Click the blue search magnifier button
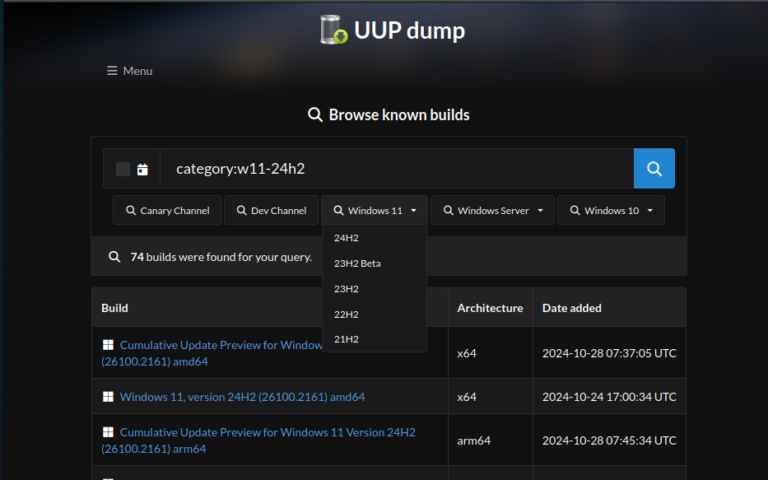The width and height of the screenshot is (768, 480). click(x=654, y=169)
